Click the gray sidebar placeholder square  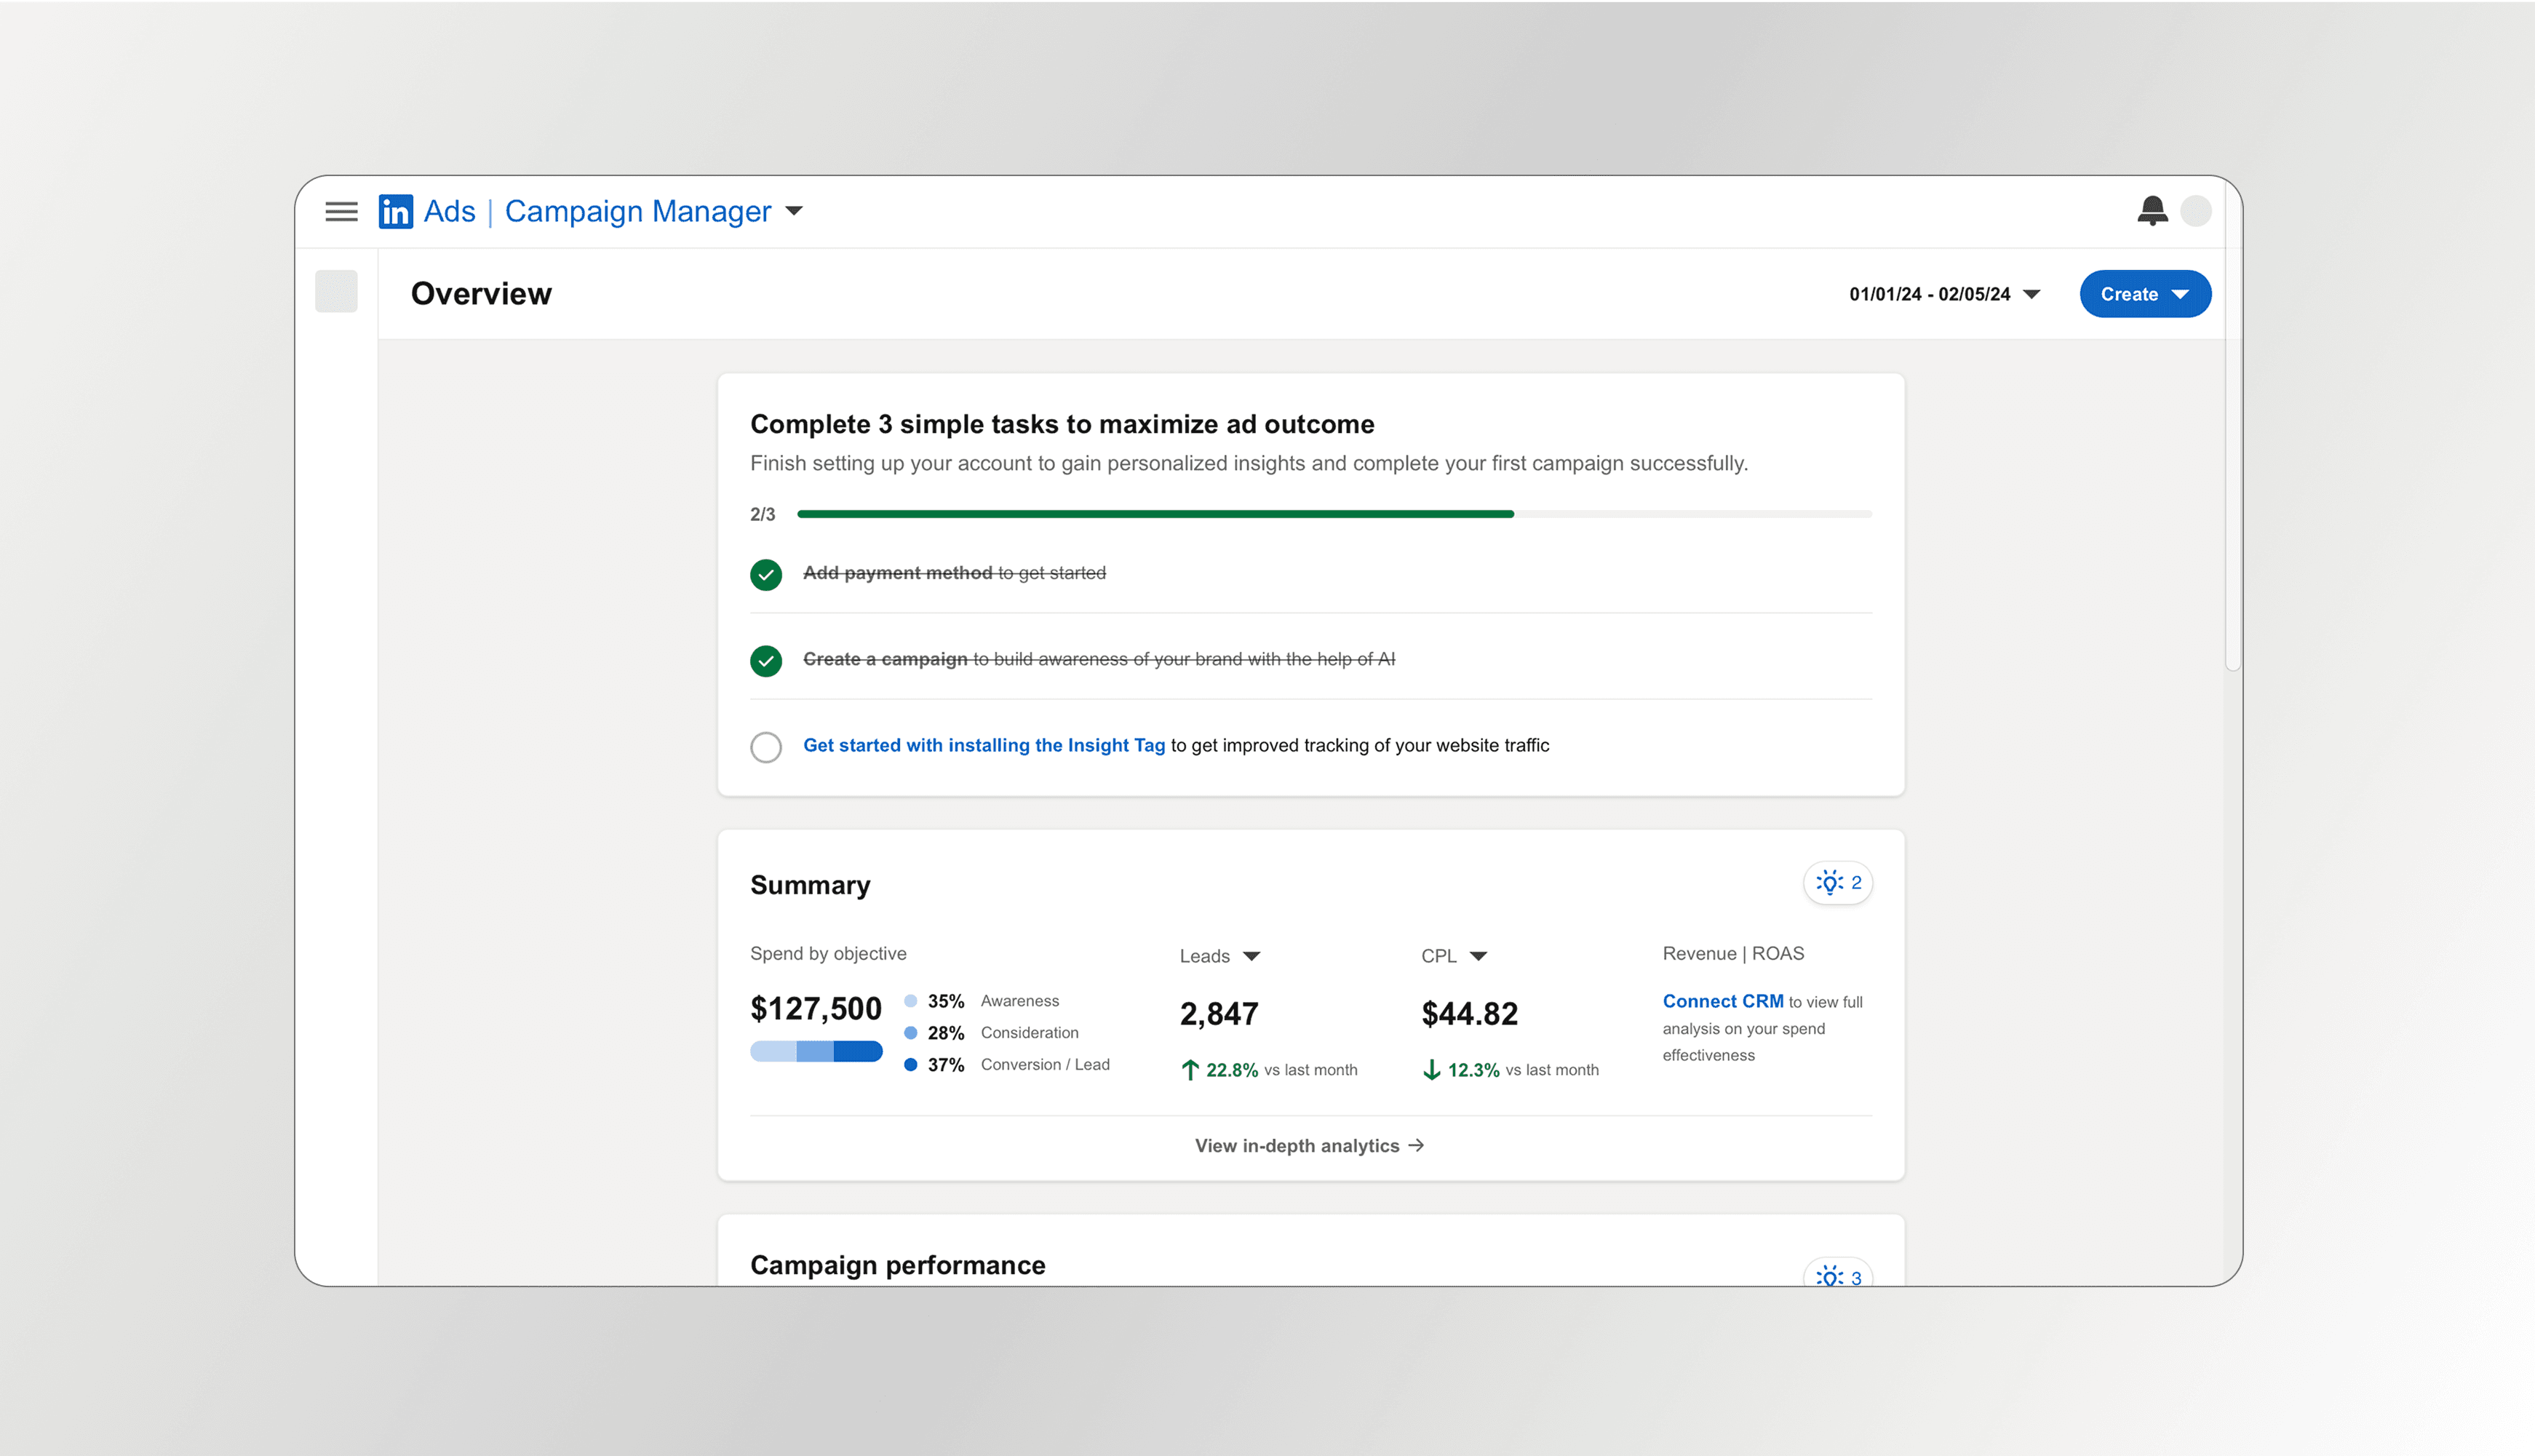coord(336,291)
